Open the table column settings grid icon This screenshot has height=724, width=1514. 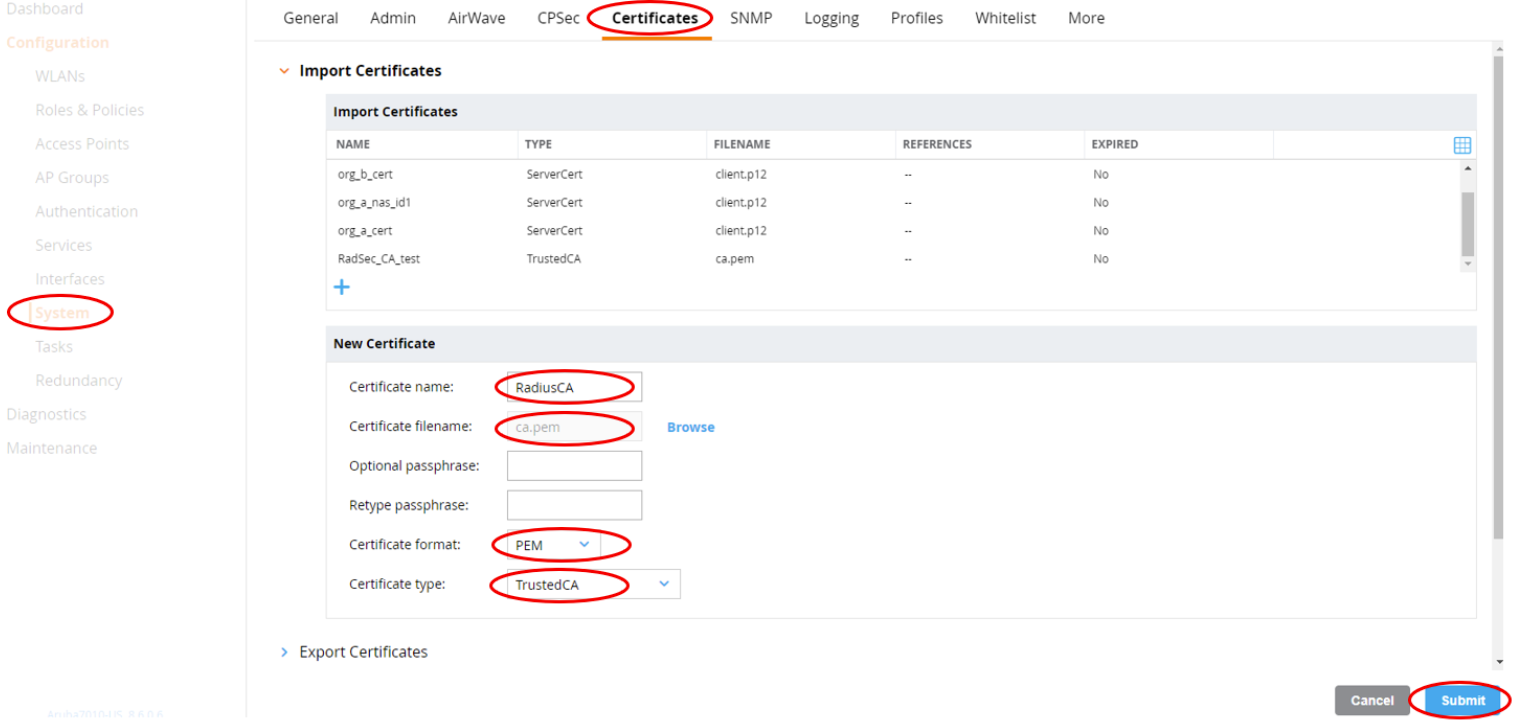click(1461, 145)
